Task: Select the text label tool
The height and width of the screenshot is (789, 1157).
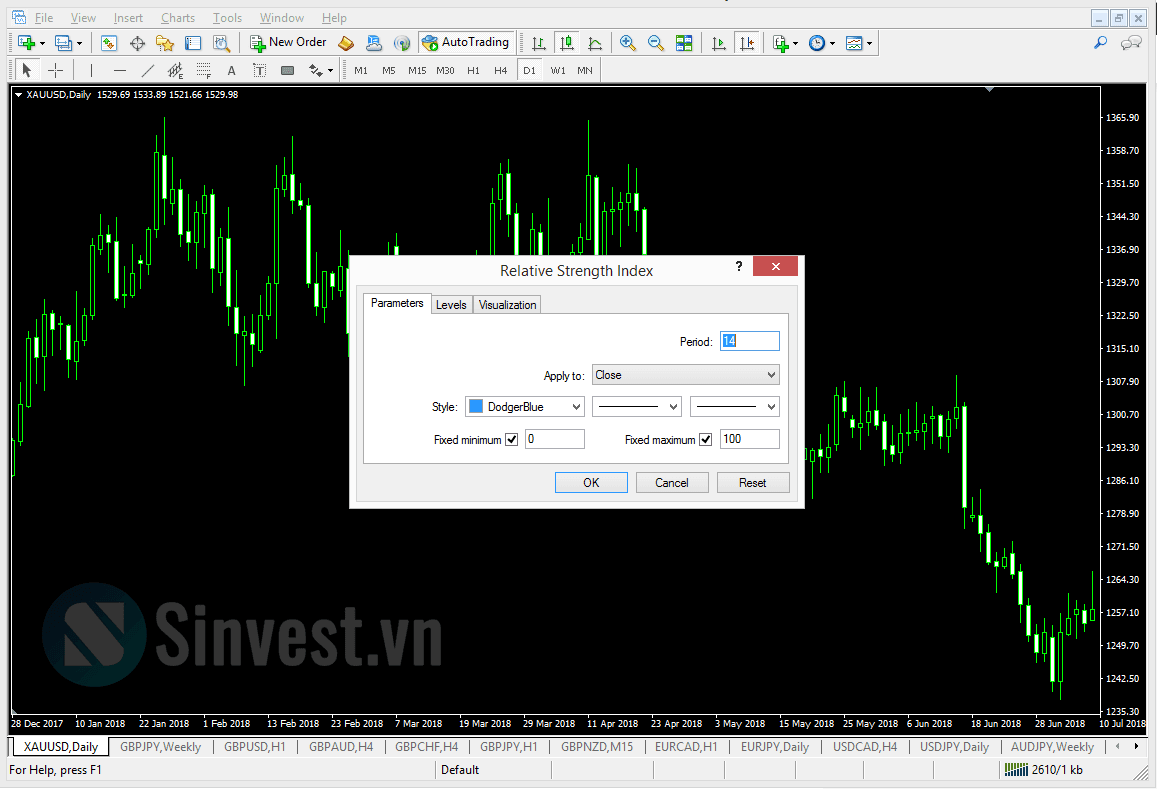Action: 260,71
